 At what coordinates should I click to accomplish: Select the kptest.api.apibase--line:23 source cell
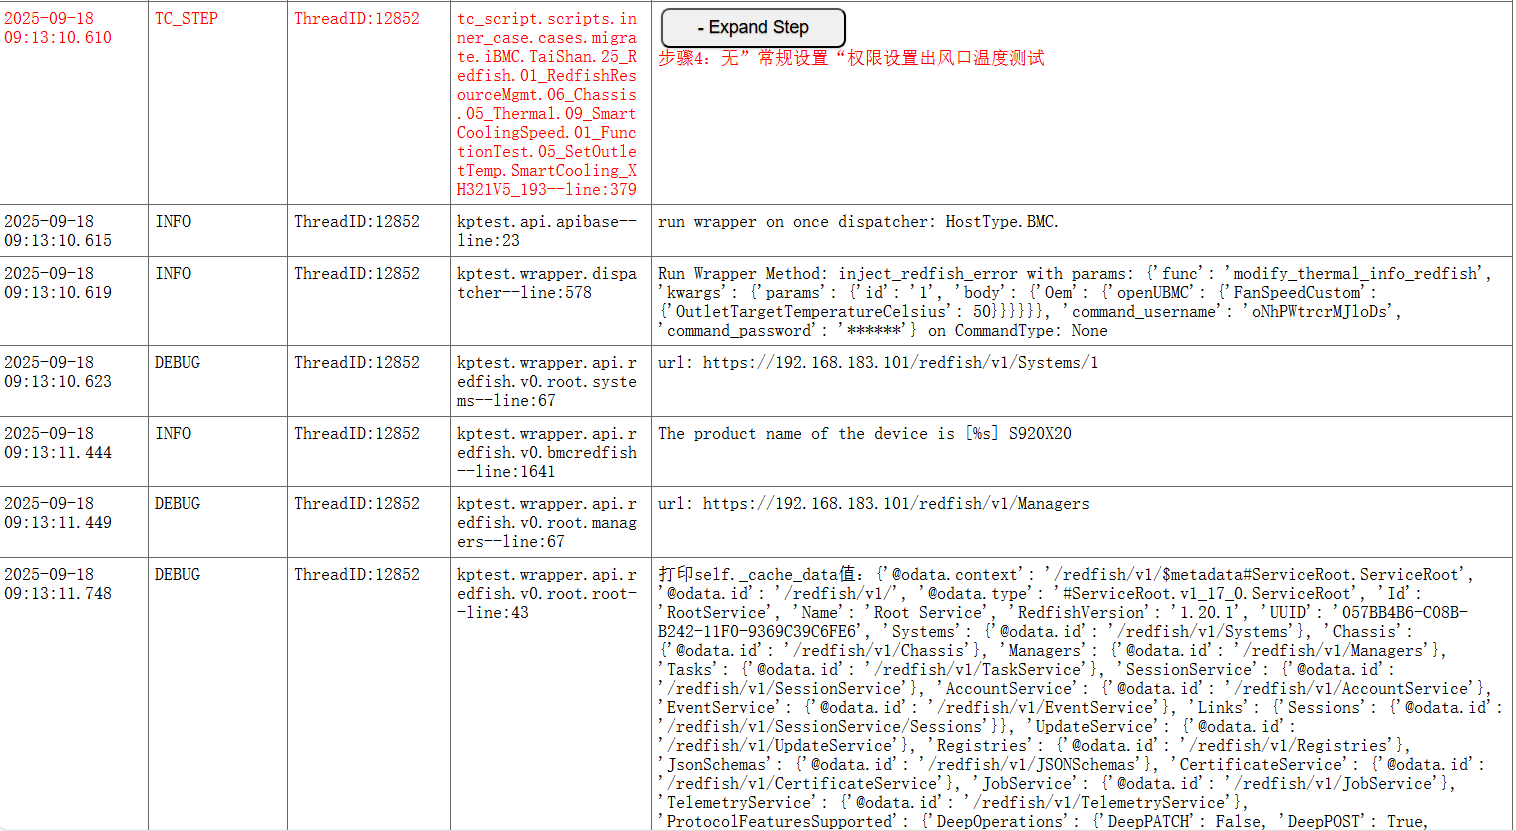point(547,231)
